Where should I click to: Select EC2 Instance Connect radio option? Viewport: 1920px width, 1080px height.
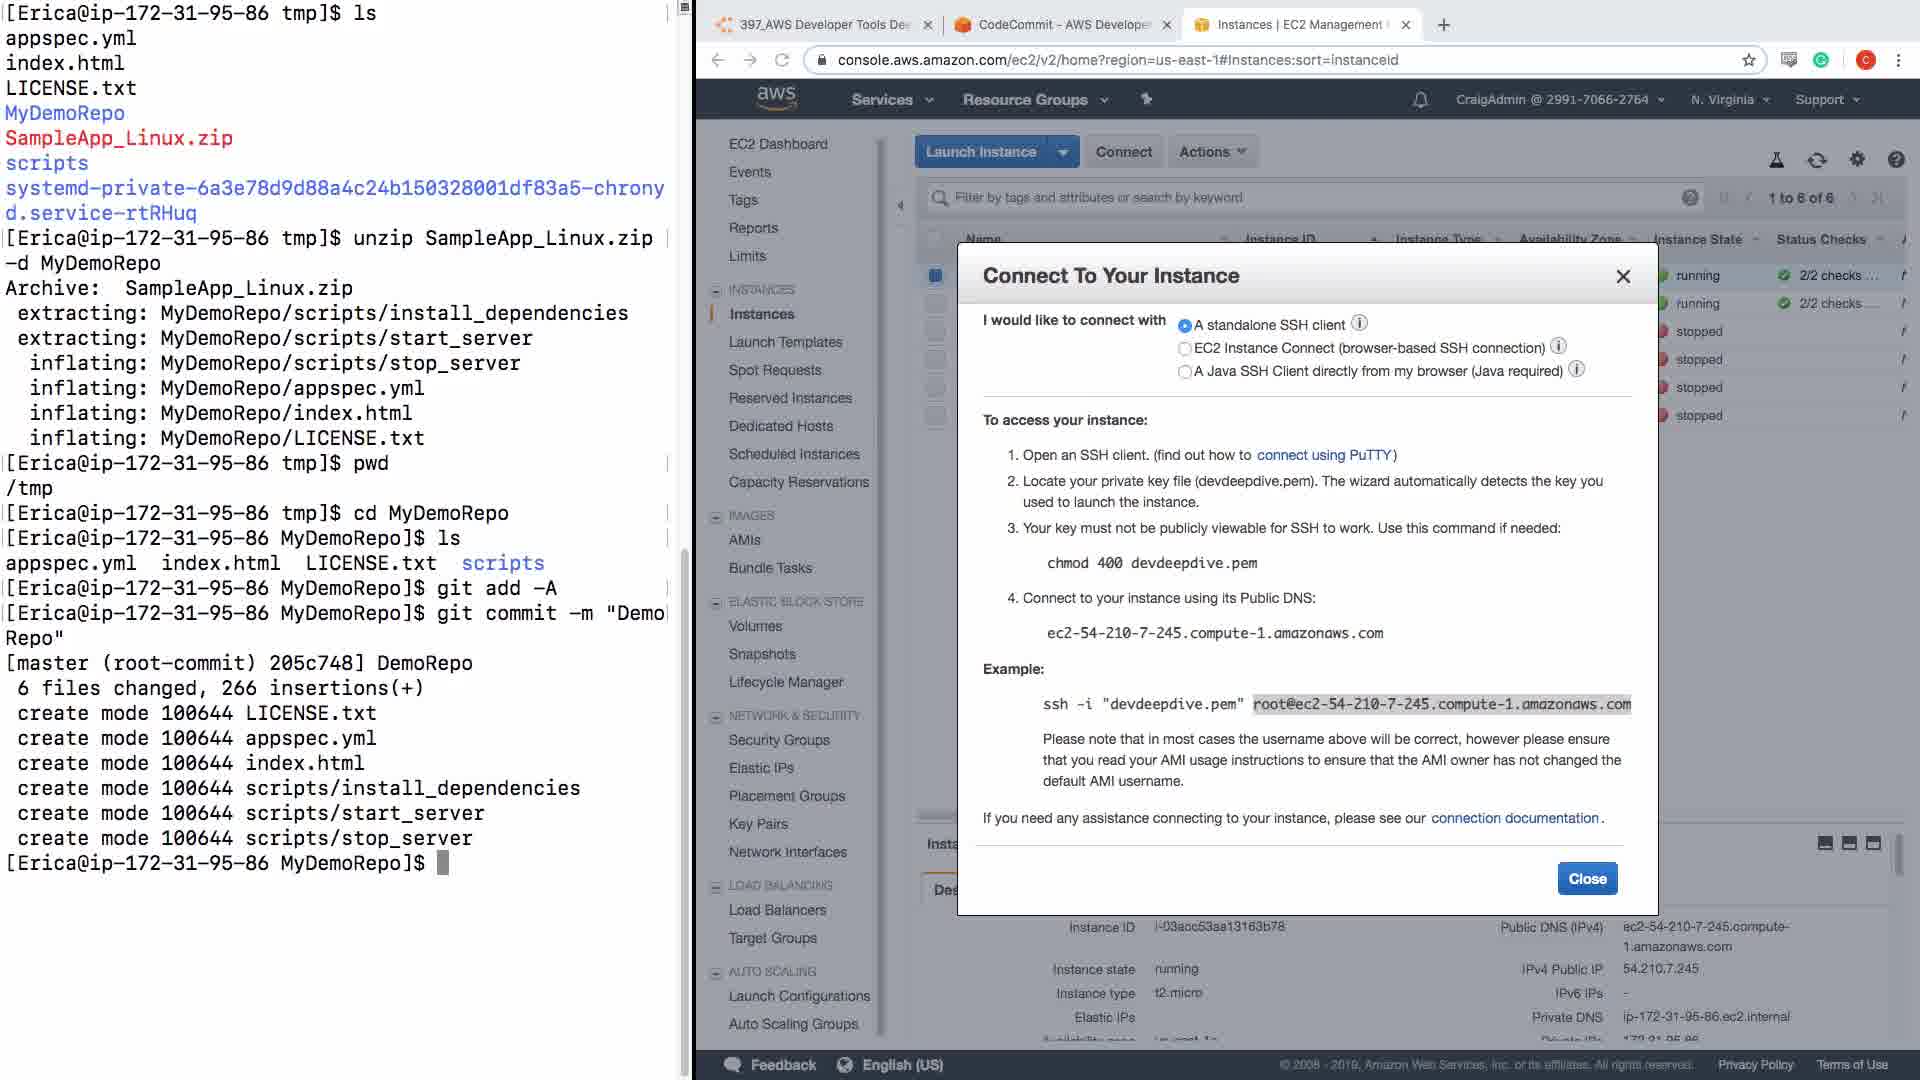tap(1185, 349)
